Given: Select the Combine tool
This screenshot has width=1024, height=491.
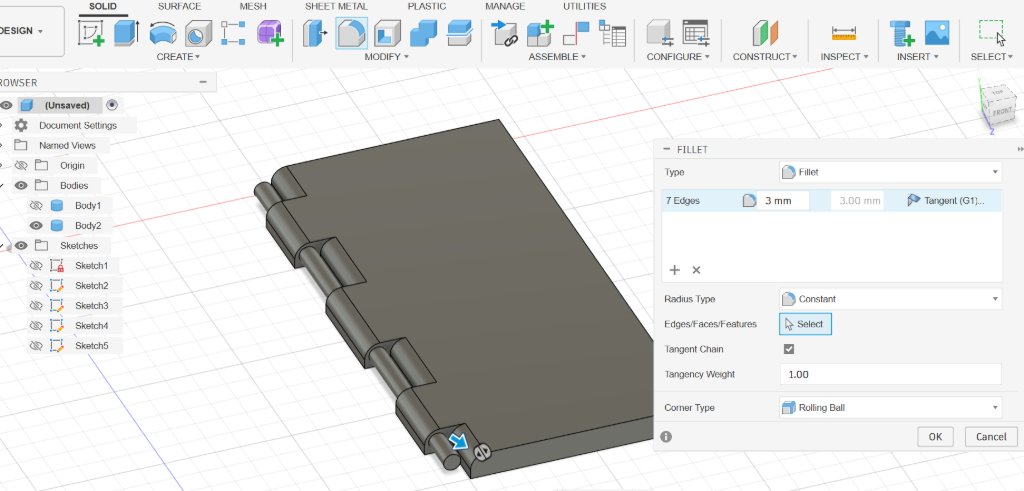Looking at the screenshot, I should pos(423,33).
